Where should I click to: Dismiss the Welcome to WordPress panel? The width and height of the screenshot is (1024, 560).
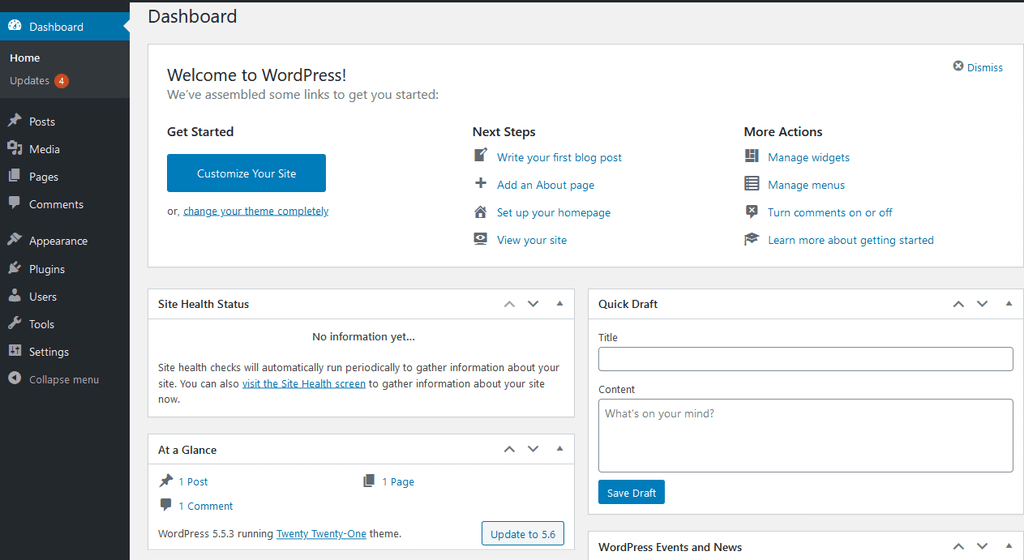[978, 67]
